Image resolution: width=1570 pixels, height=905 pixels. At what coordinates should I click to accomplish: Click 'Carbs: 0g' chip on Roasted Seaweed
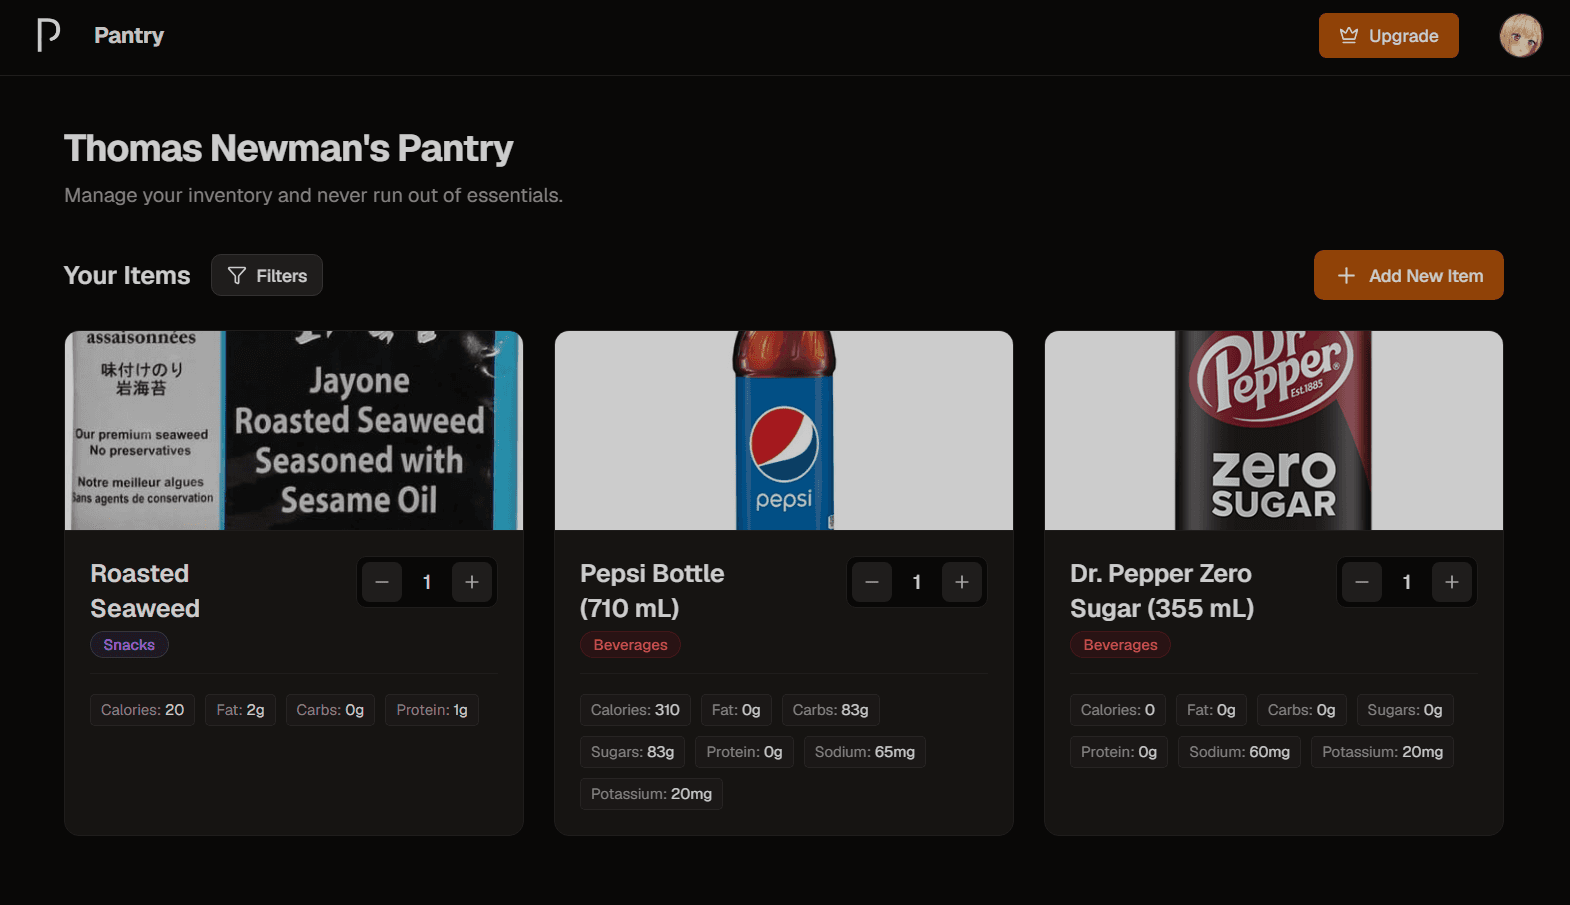(x=330, y=710)
